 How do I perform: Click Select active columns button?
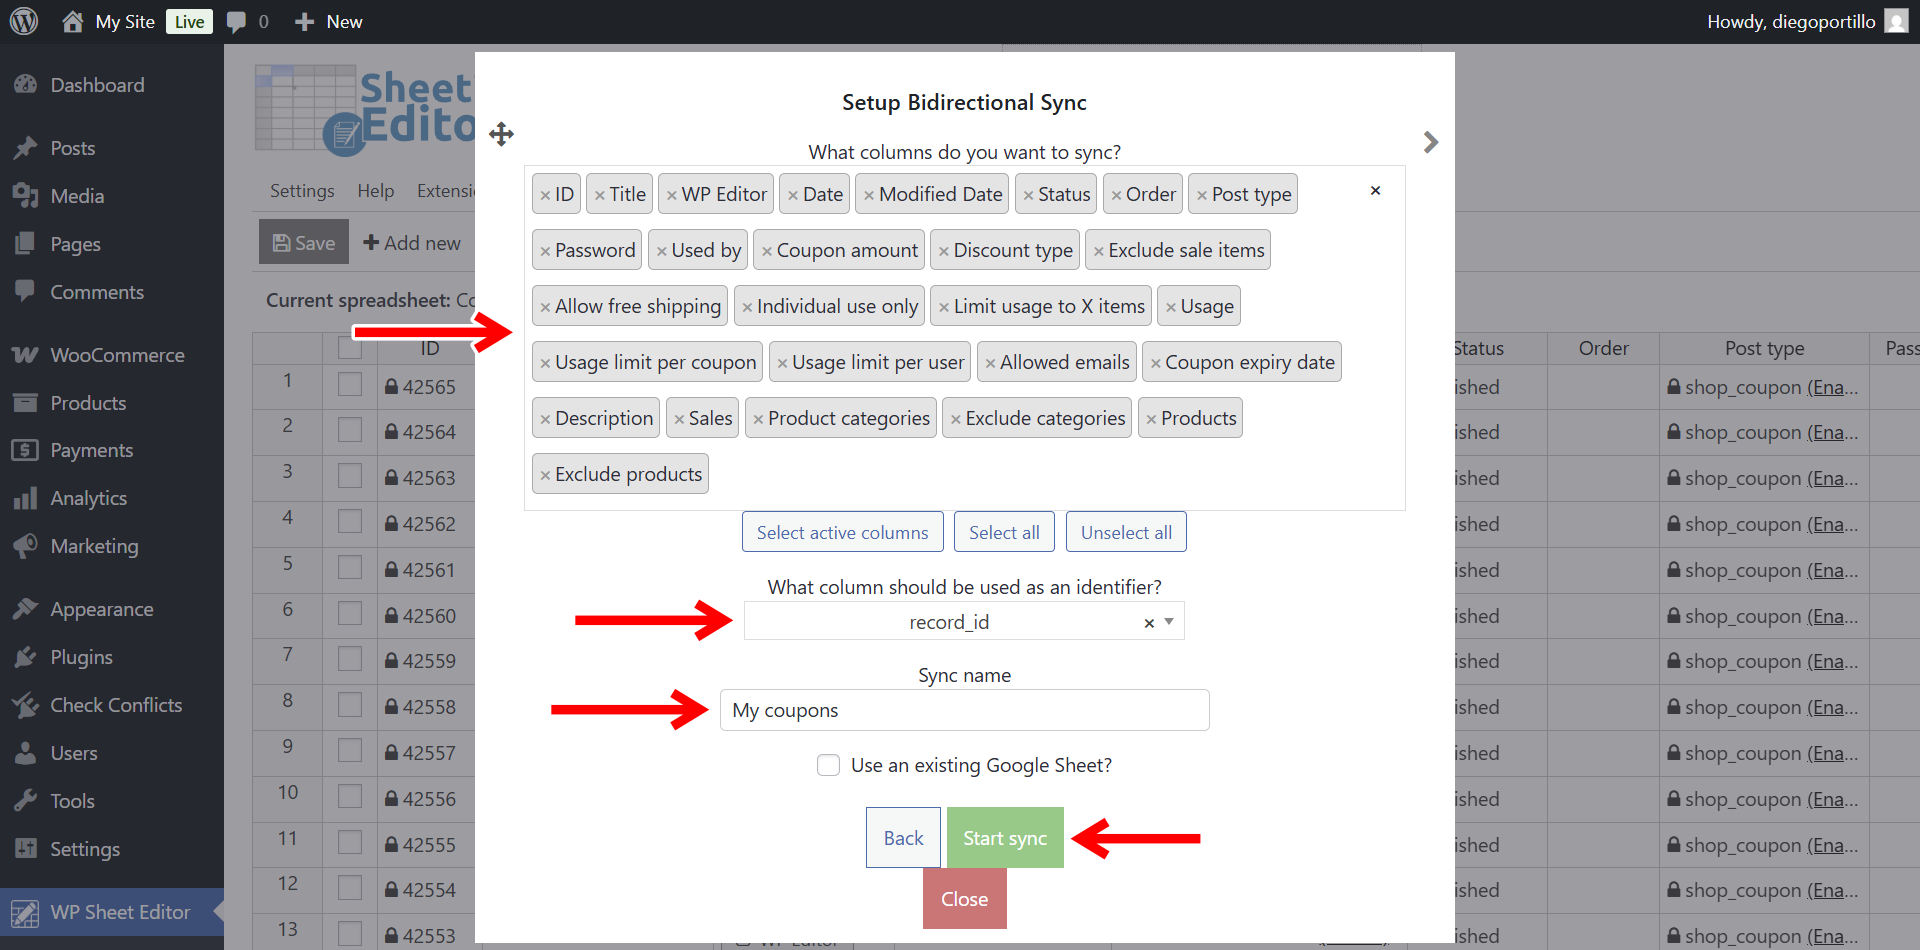[842, 532]
